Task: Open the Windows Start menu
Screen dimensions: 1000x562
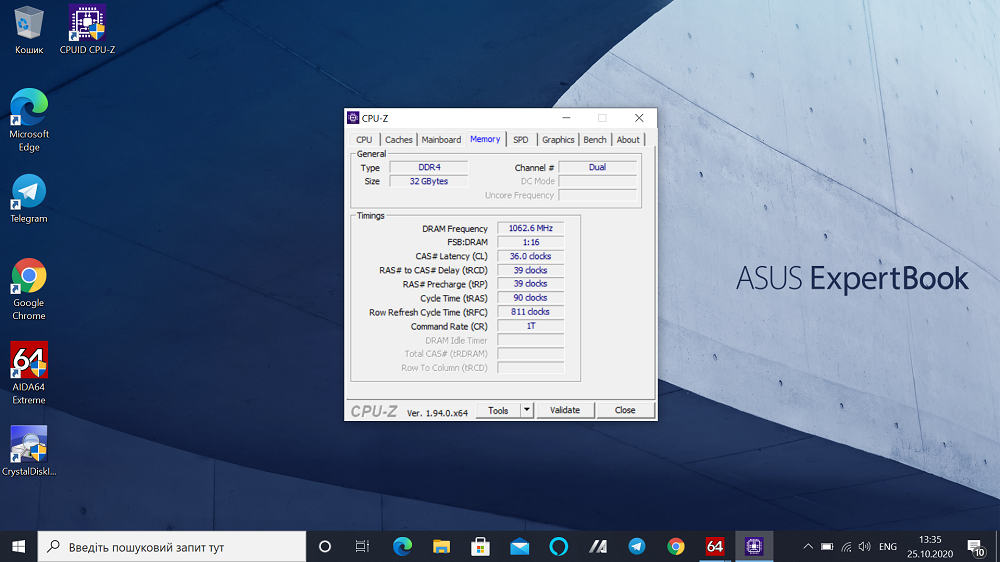Action: (18, 547)
